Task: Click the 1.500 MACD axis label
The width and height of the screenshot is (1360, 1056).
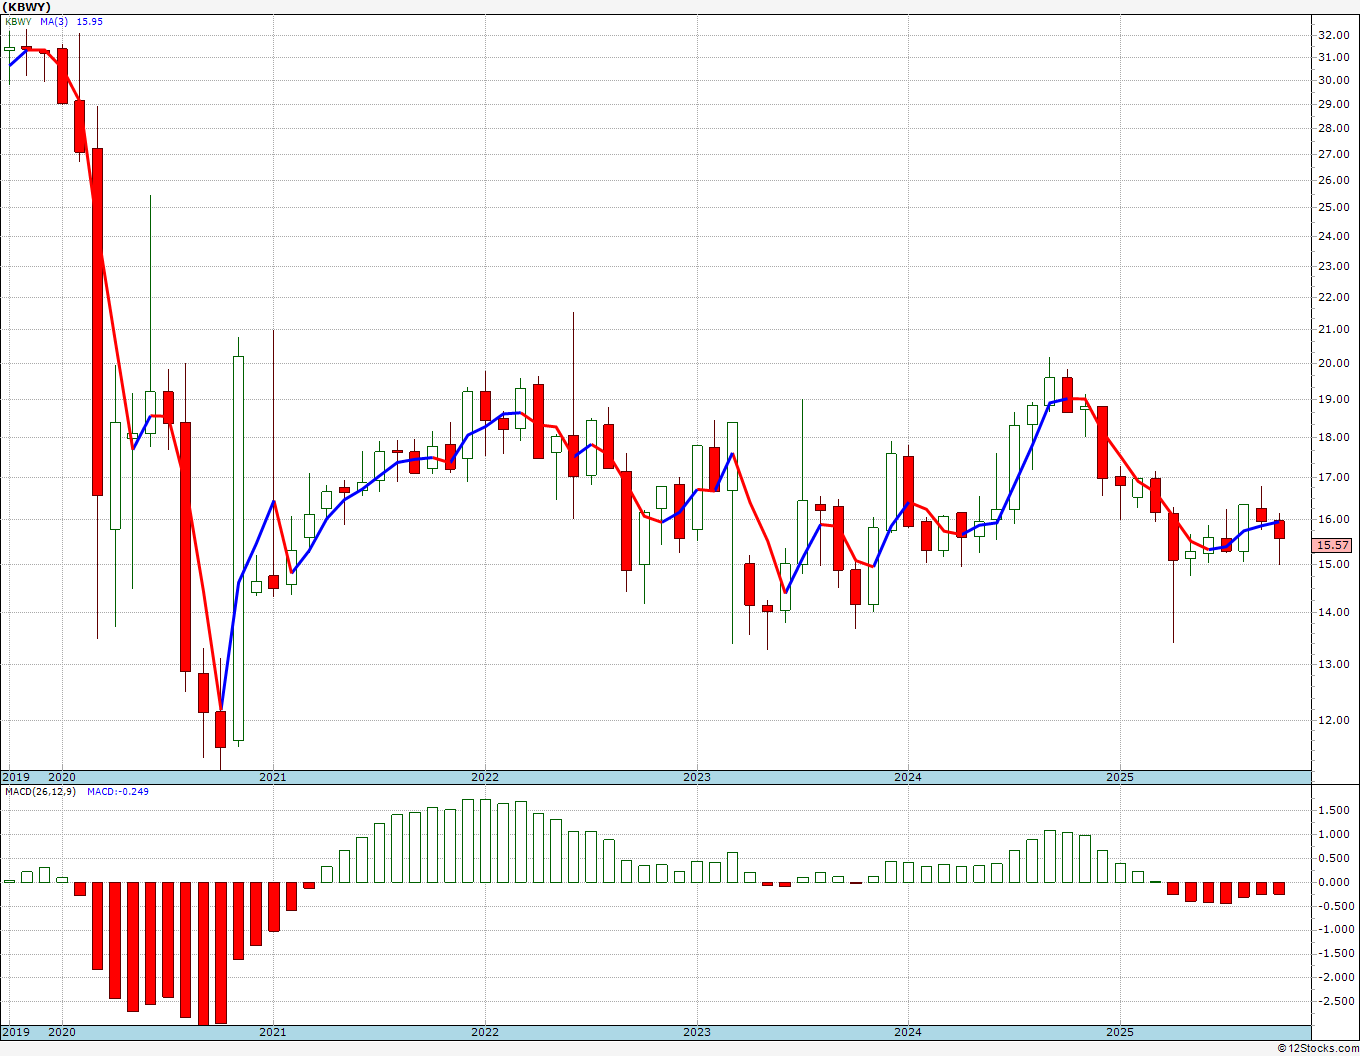Action: 1336,810
